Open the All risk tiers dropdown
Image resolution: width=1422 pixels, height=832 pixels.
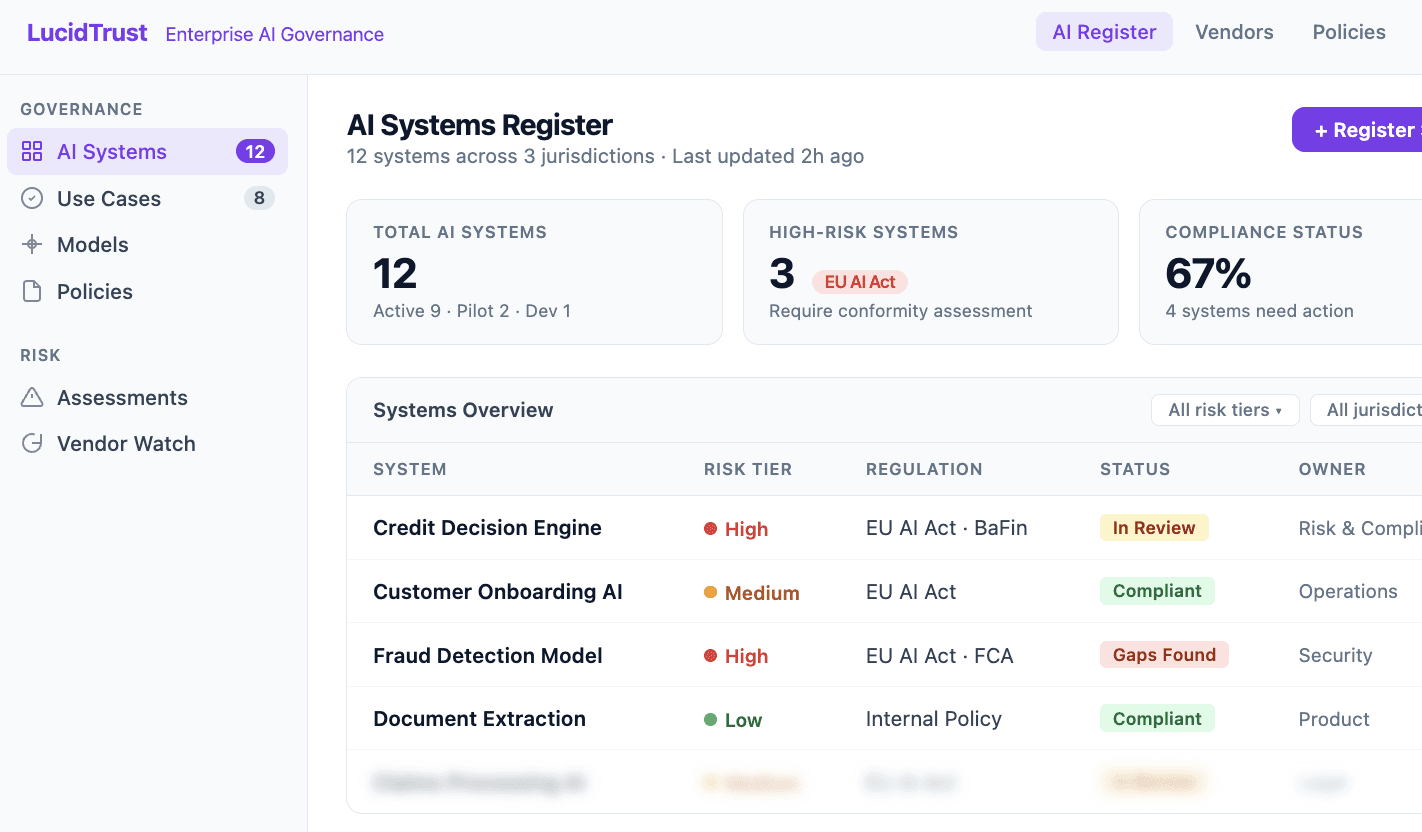pos(1225,410)
